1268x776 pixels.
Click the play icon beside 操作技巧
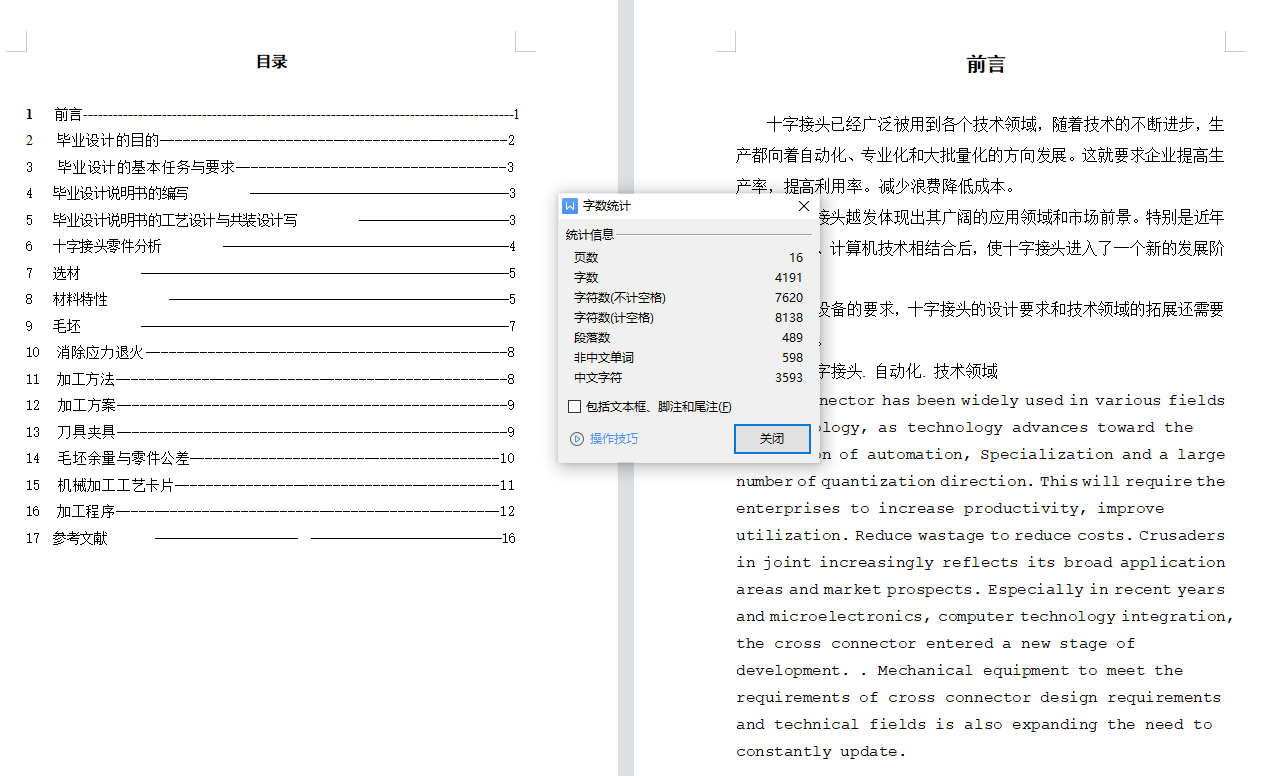576,439
